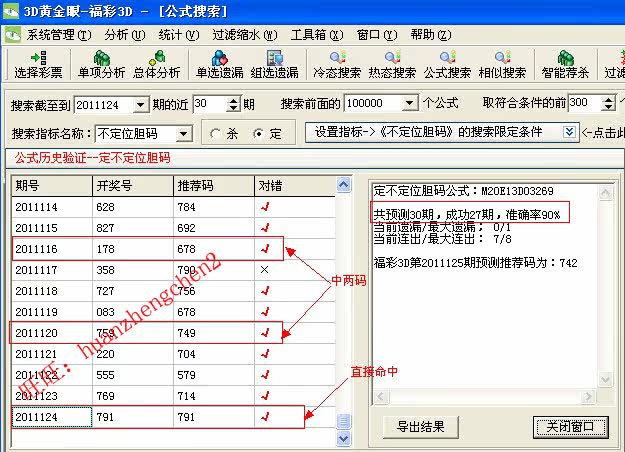This screenshot has width=625, height=452.
Task: Click 导出结果 button
Action: click(421, 427)
